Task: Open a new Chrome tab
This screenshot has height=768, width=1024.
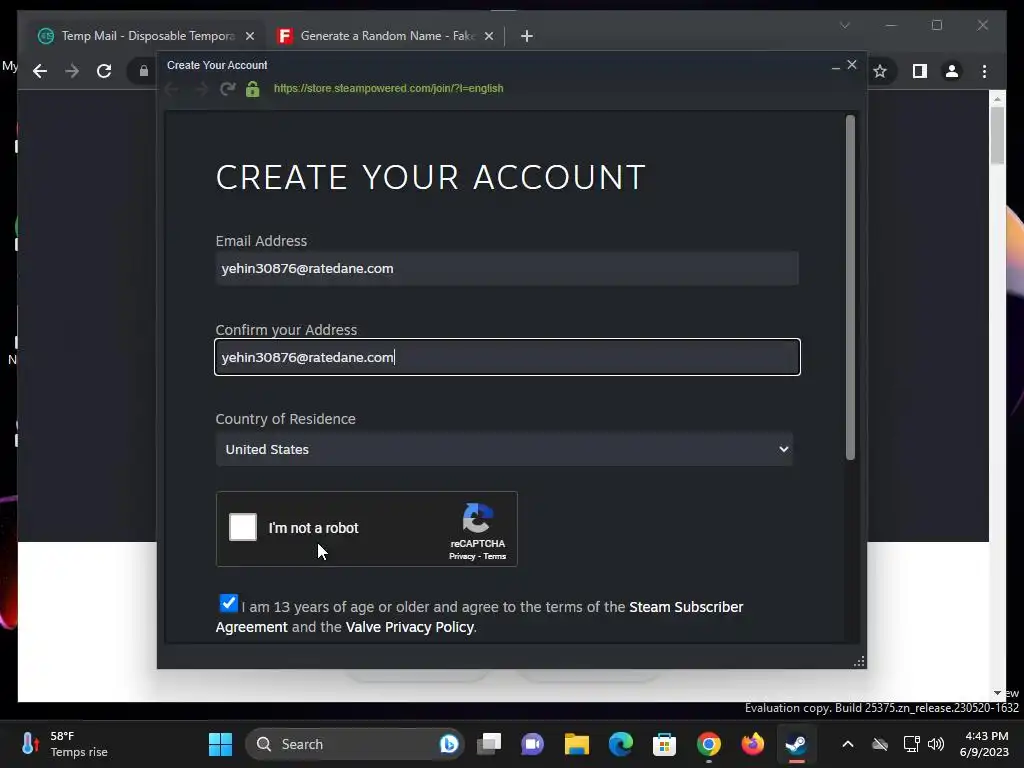Action: click(526, 36)
